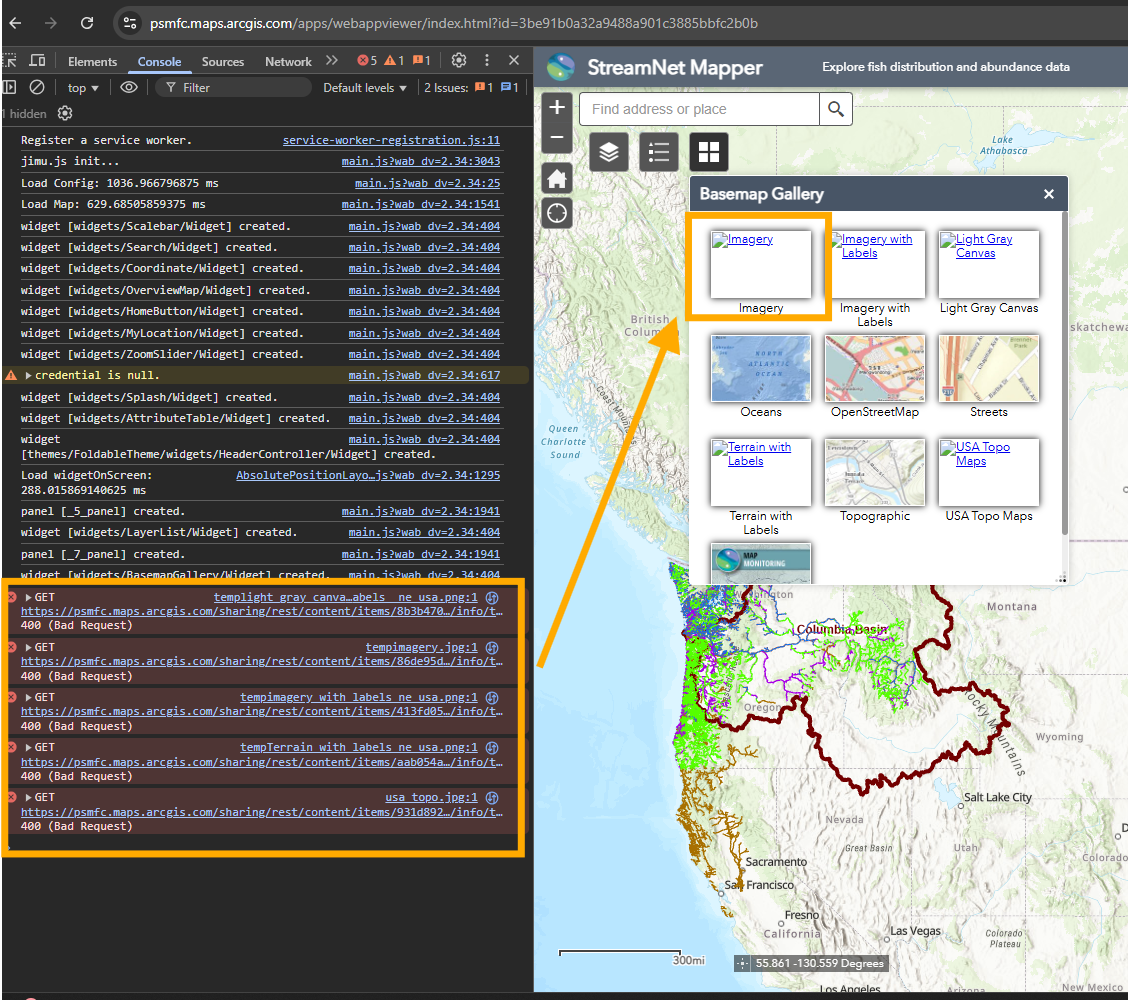Click the address bar URL
This screenshot has height=1000, width=1128.
453,23
